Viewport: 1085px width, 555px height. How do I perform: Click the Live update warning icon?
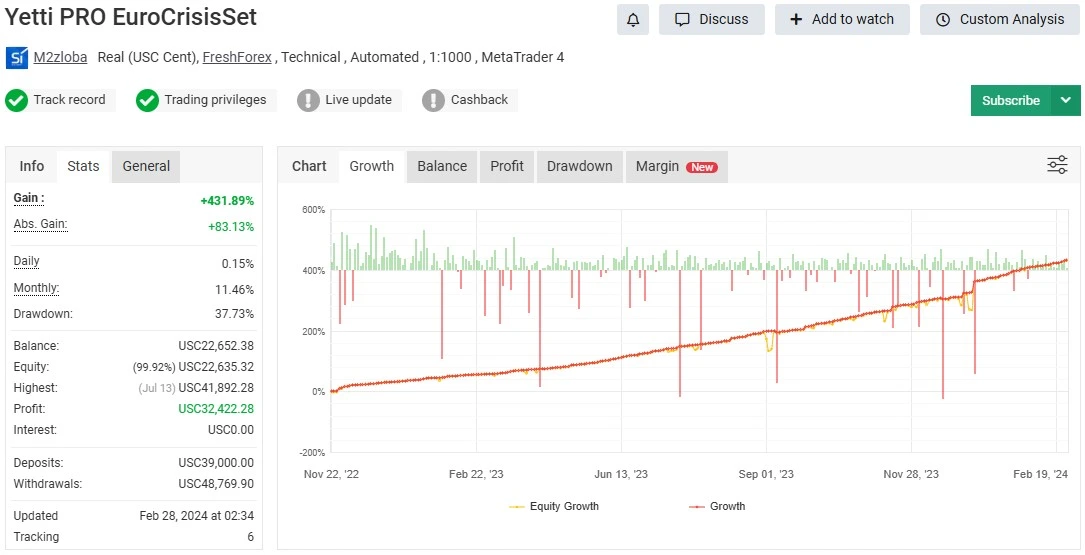308,100
